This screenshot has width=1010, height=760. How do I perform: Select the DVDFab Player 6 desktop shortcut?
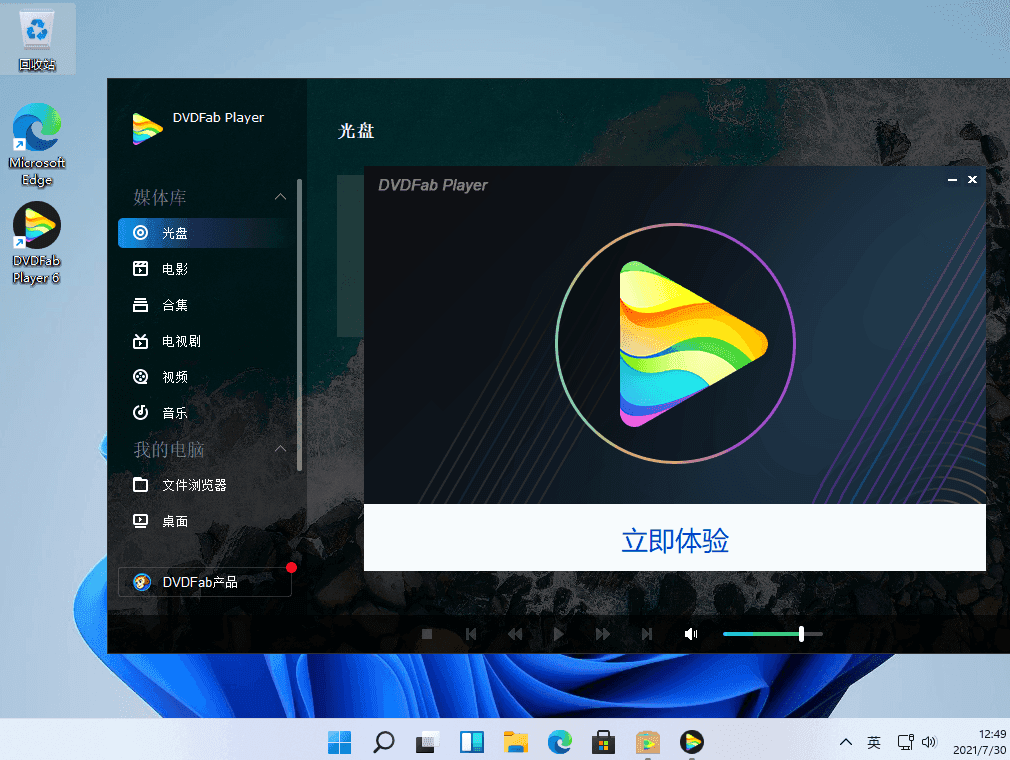pos(37,243)
